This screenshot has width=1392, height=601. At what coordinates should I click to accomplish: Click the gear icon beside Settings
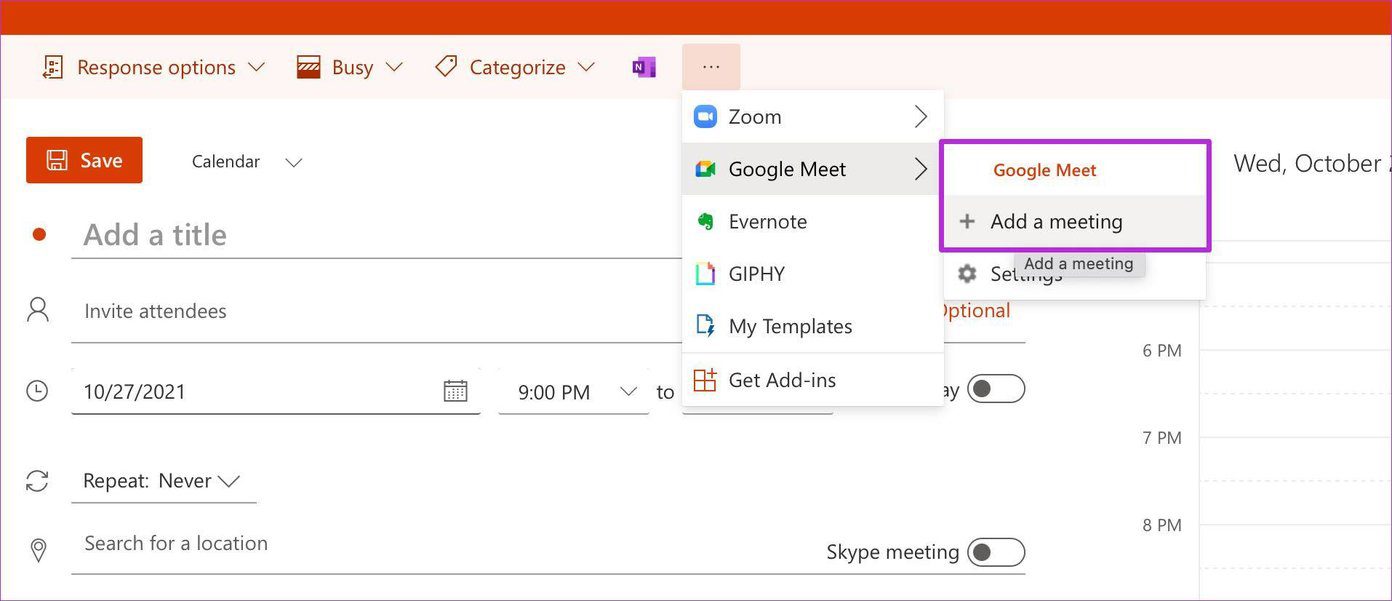[x=967, y=274]
